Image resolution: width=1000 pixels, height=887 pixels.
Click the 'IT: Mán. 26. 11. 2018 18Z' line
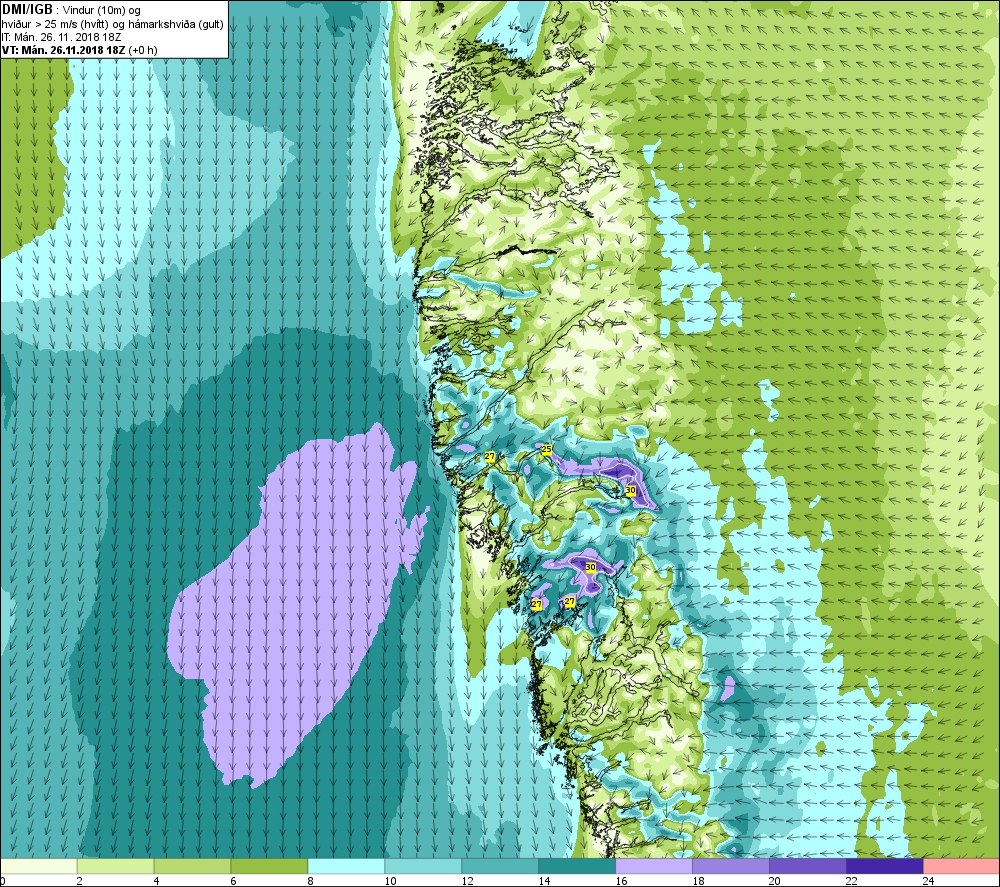coord(61,37)
